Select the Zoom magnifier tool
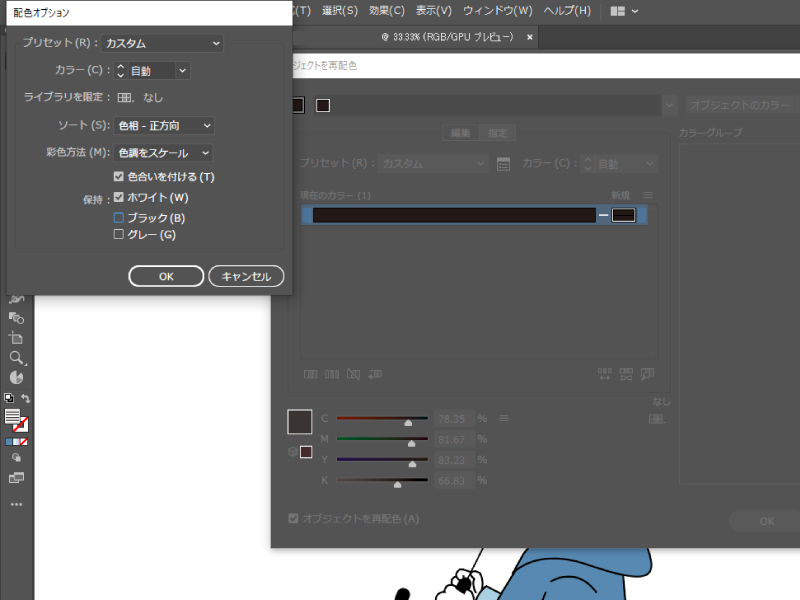800x600 pixels. pos(16,358)
